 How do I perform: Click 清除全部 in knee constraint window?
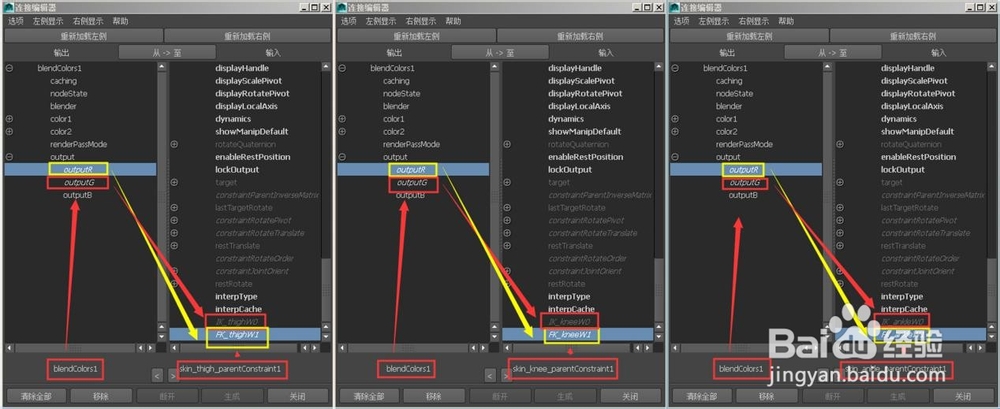click(369, 396)
